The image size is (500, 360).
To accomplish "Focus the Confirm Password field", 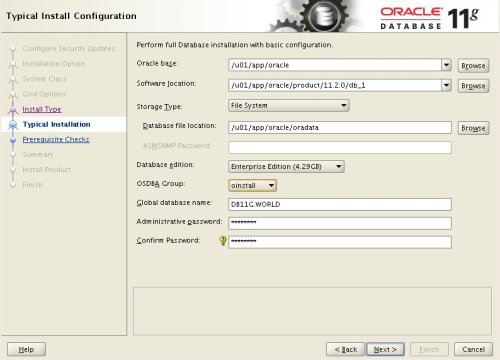I will [340, 242].
